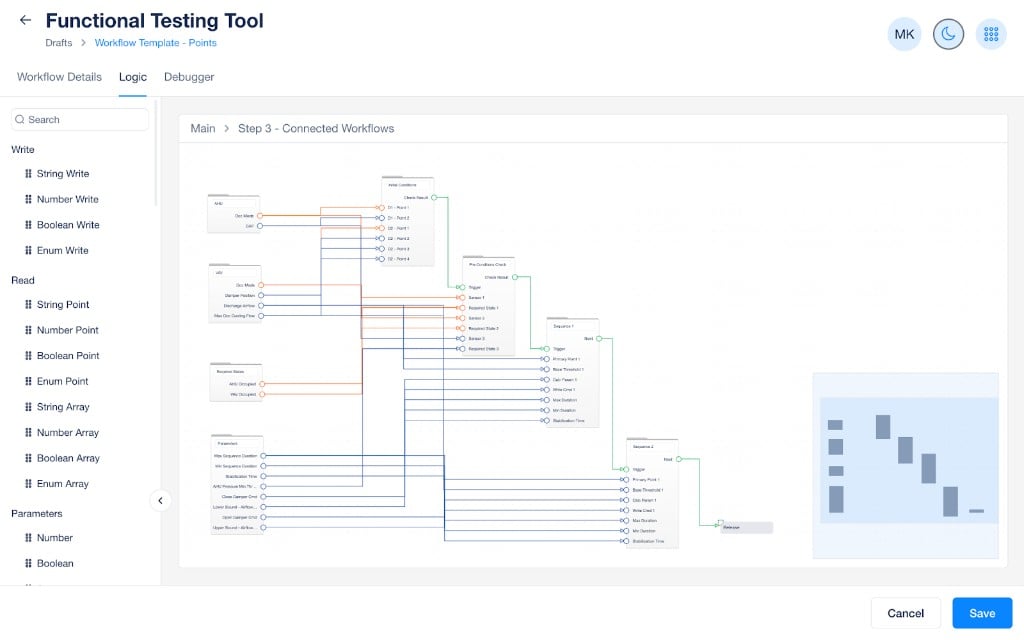Select the Number Point item
The image size is (1024, 640).
tap(67, 330)
